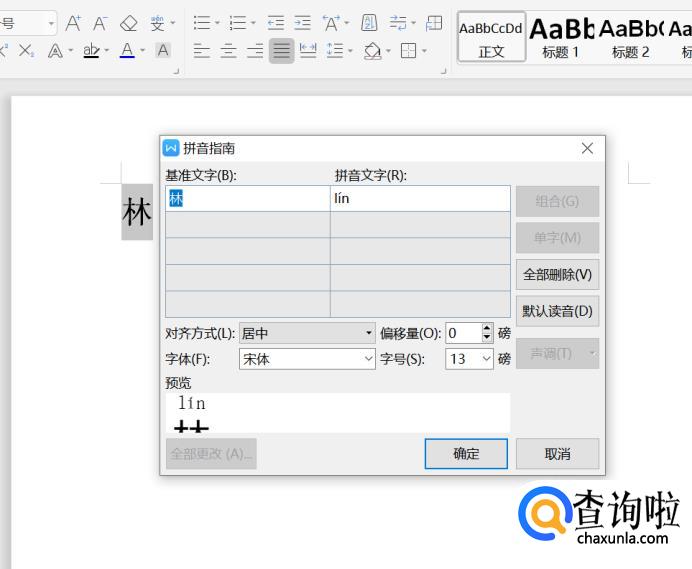Screen dimensions: 692x569
Task: Click 默认读音(D) button
Action: 557,311
